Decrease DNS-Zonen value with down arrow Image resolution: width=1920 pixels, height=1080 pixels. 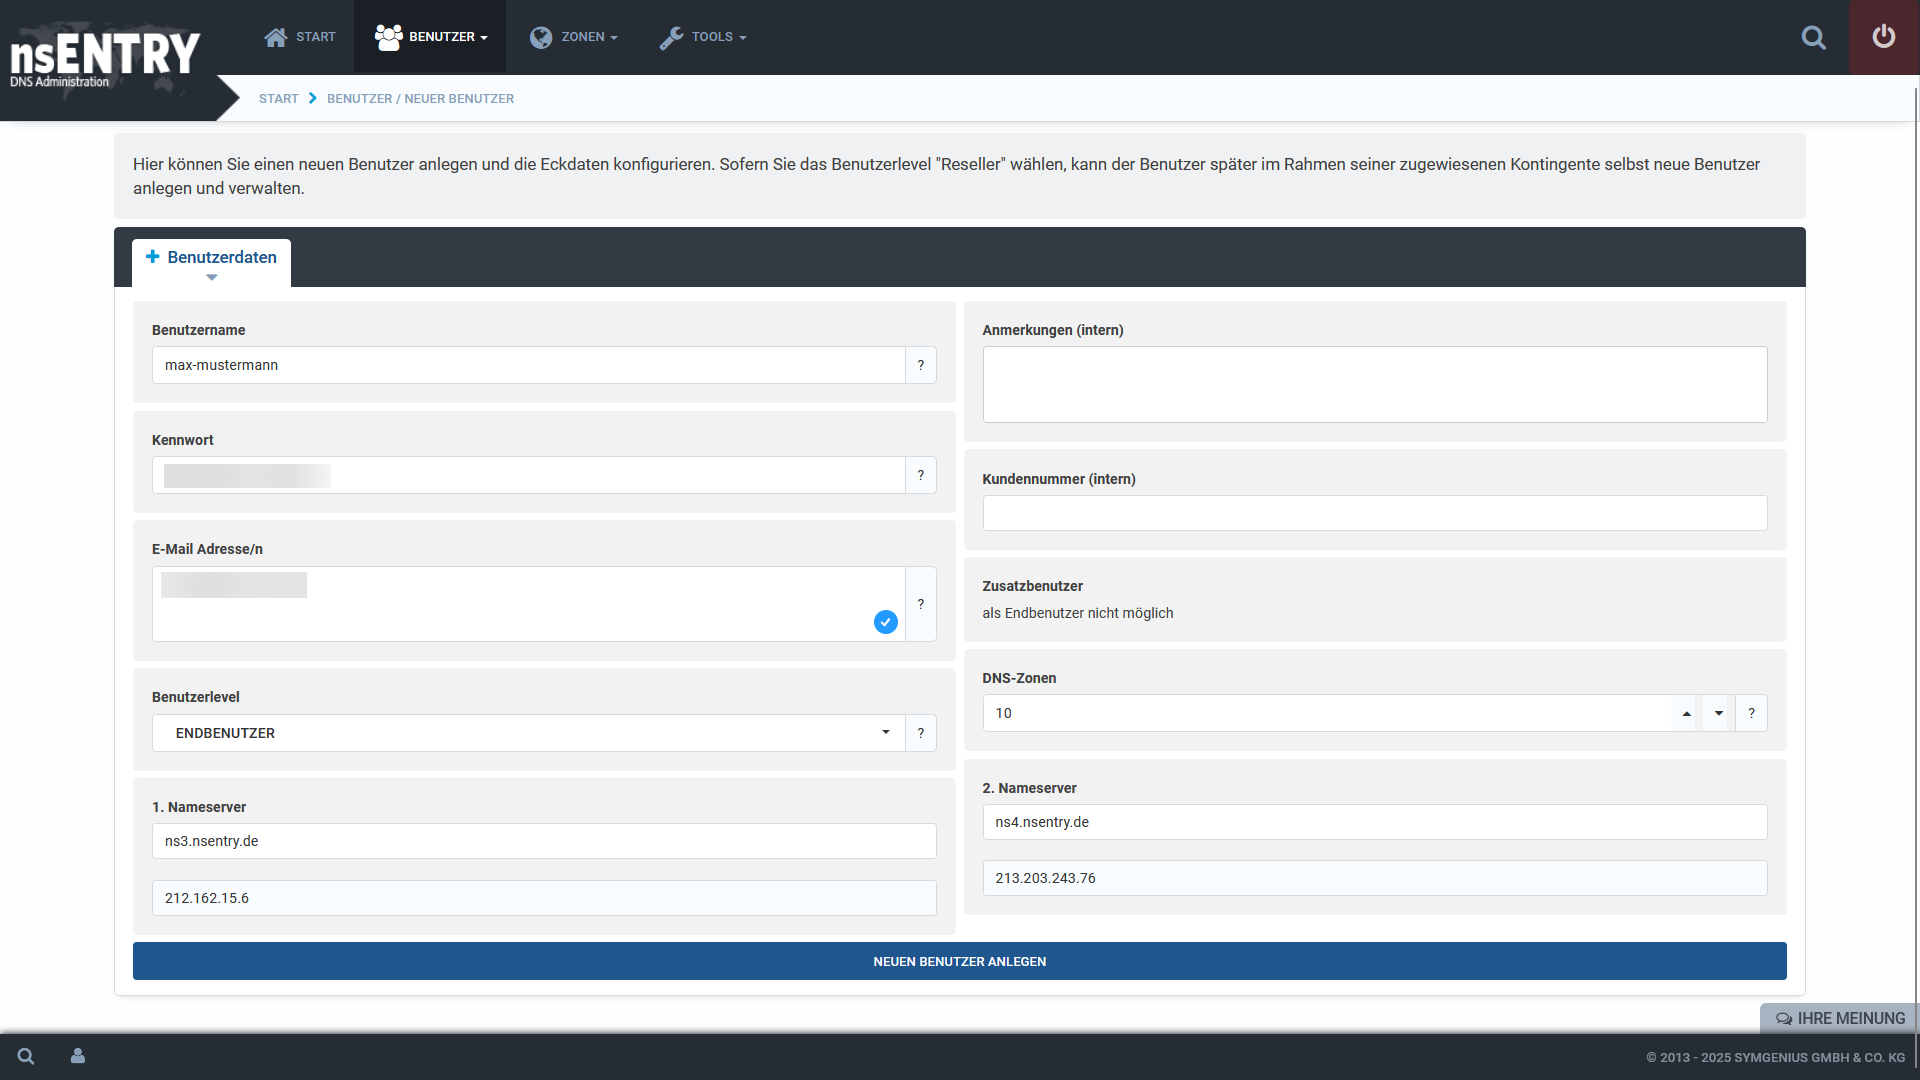coord(1718,713)
